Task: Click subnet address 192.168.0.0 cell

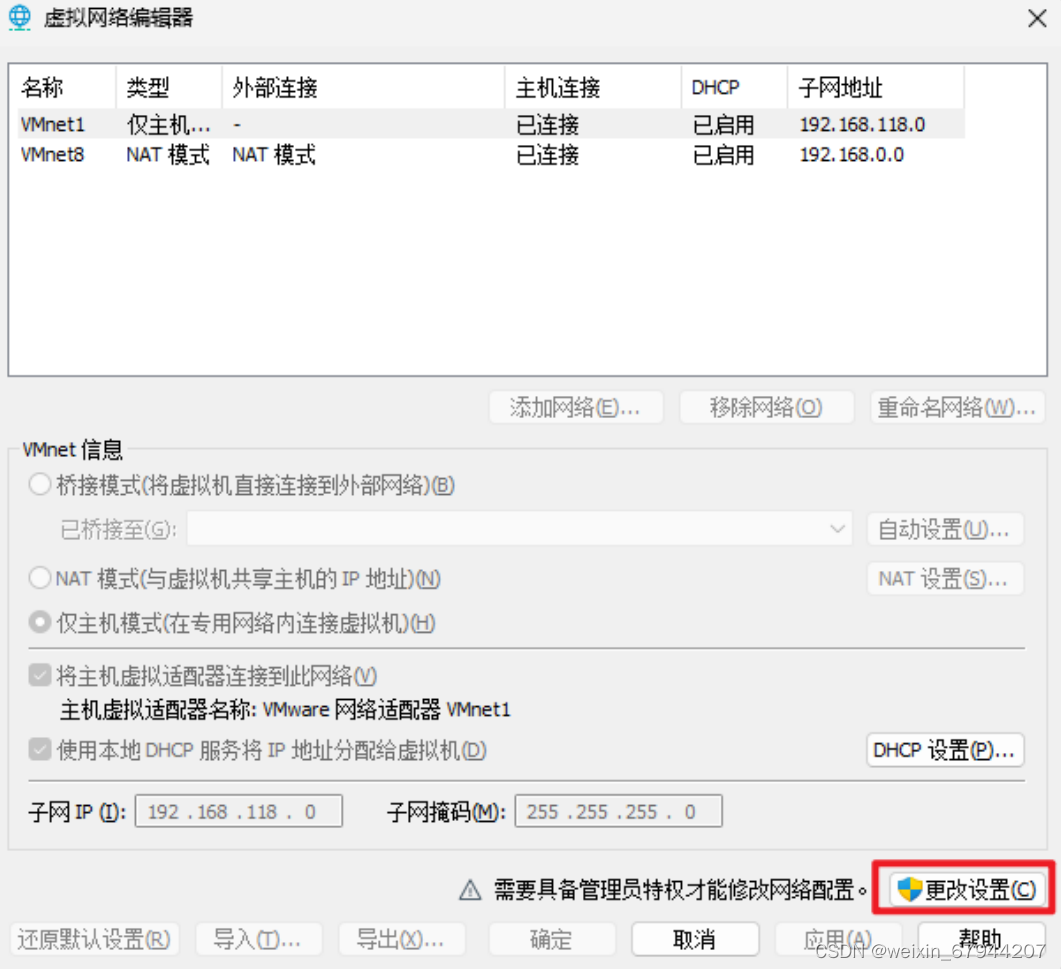Action: pos(851,155)
